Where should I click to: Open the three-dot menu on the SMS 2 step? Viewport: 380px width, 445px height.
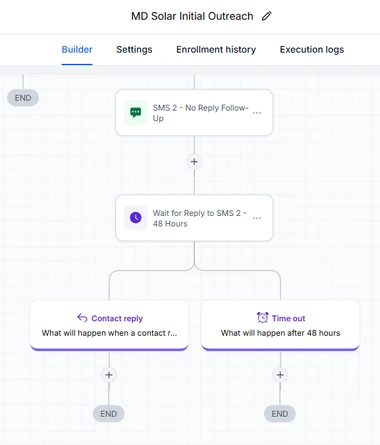pos(257,113)
